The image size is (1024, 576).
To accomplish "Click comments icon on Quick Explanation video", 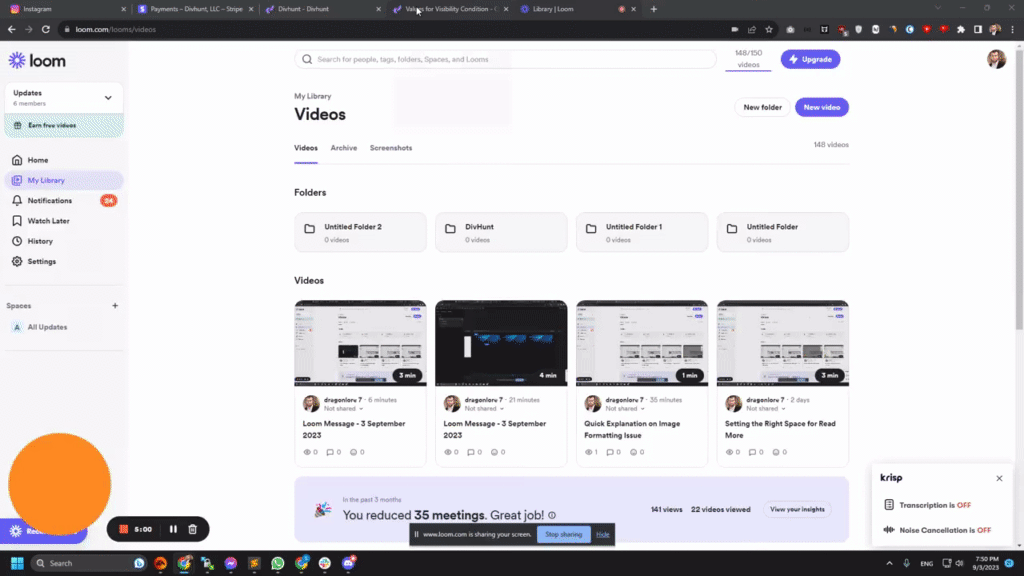I will [x=609, y=452].
